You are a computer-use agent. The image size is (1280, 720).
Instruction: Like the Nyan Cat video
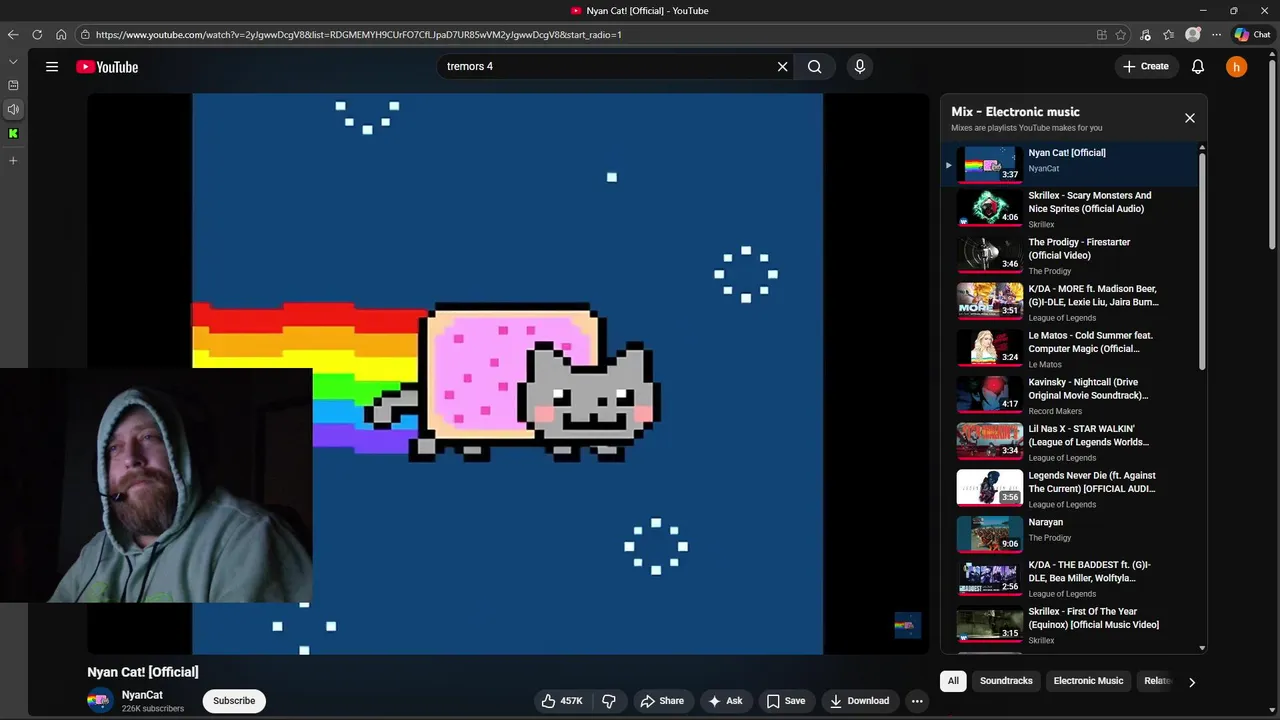pyautogui.click(x=562, y=701)
